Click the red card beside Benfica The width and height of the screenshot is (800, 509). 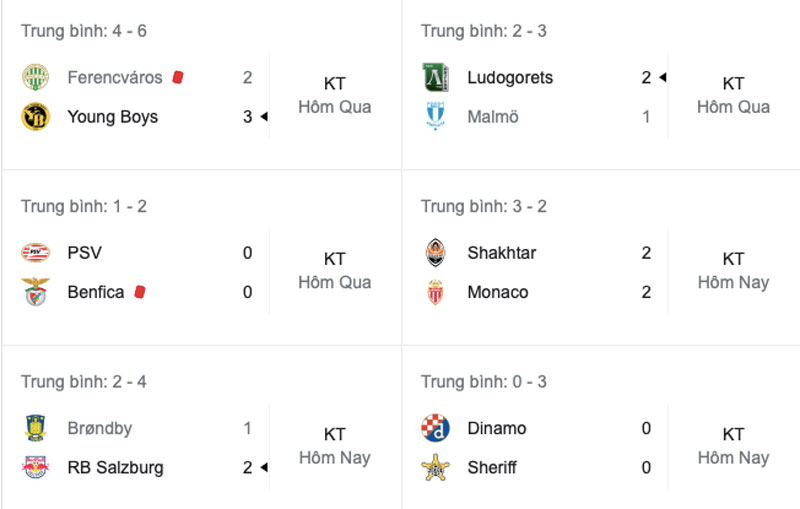click(140, 292)
